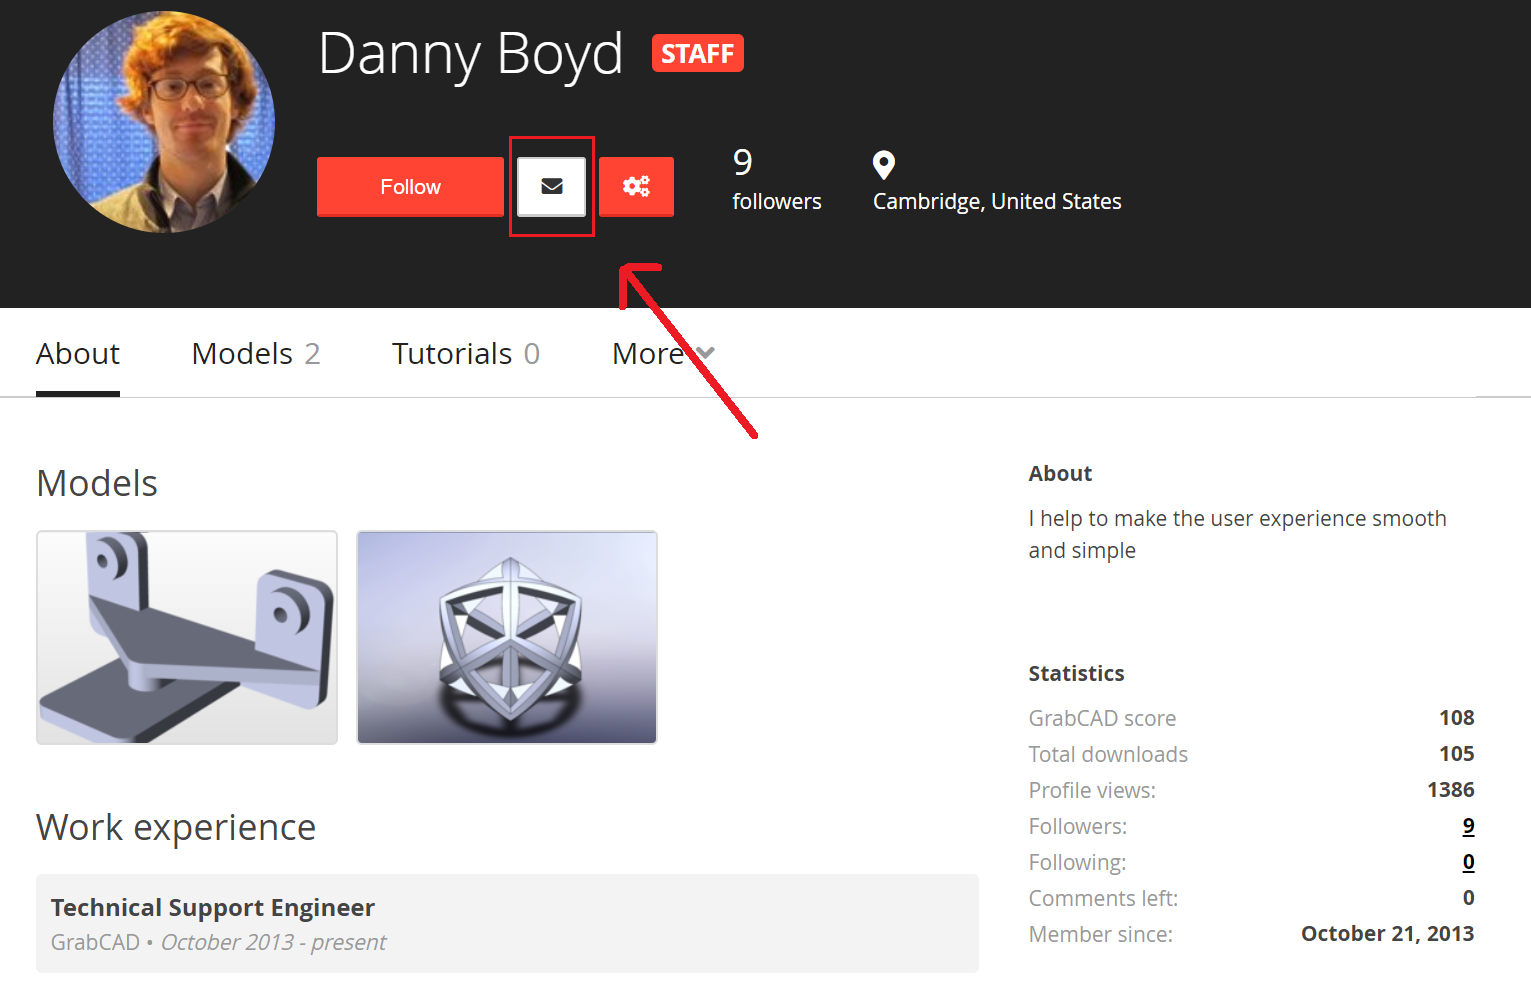Click the red STAFF badge
Viewport: 1531px width, 984px height.
pyautogui.click(x=697, y=53)
